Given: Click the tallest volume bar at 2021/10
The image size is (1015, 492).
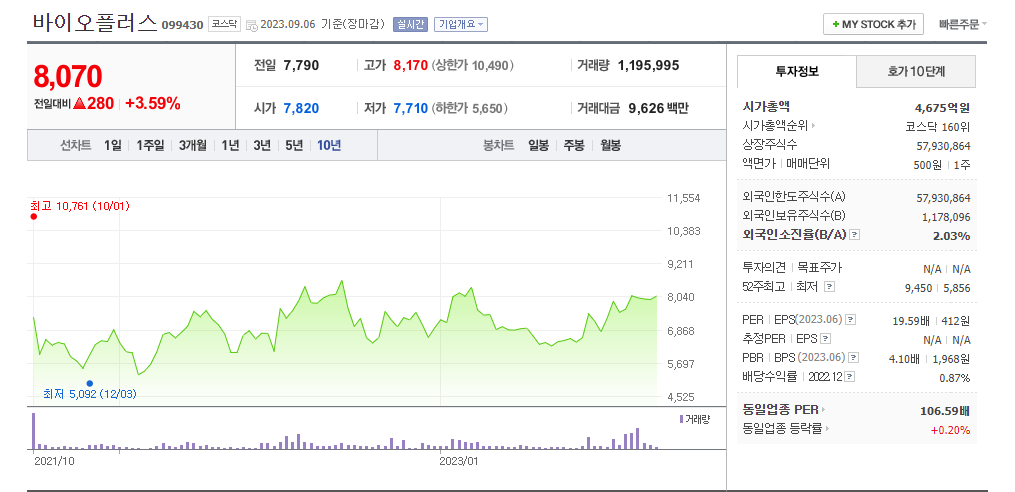Looking at the screenshot, I should coord(34,431).
